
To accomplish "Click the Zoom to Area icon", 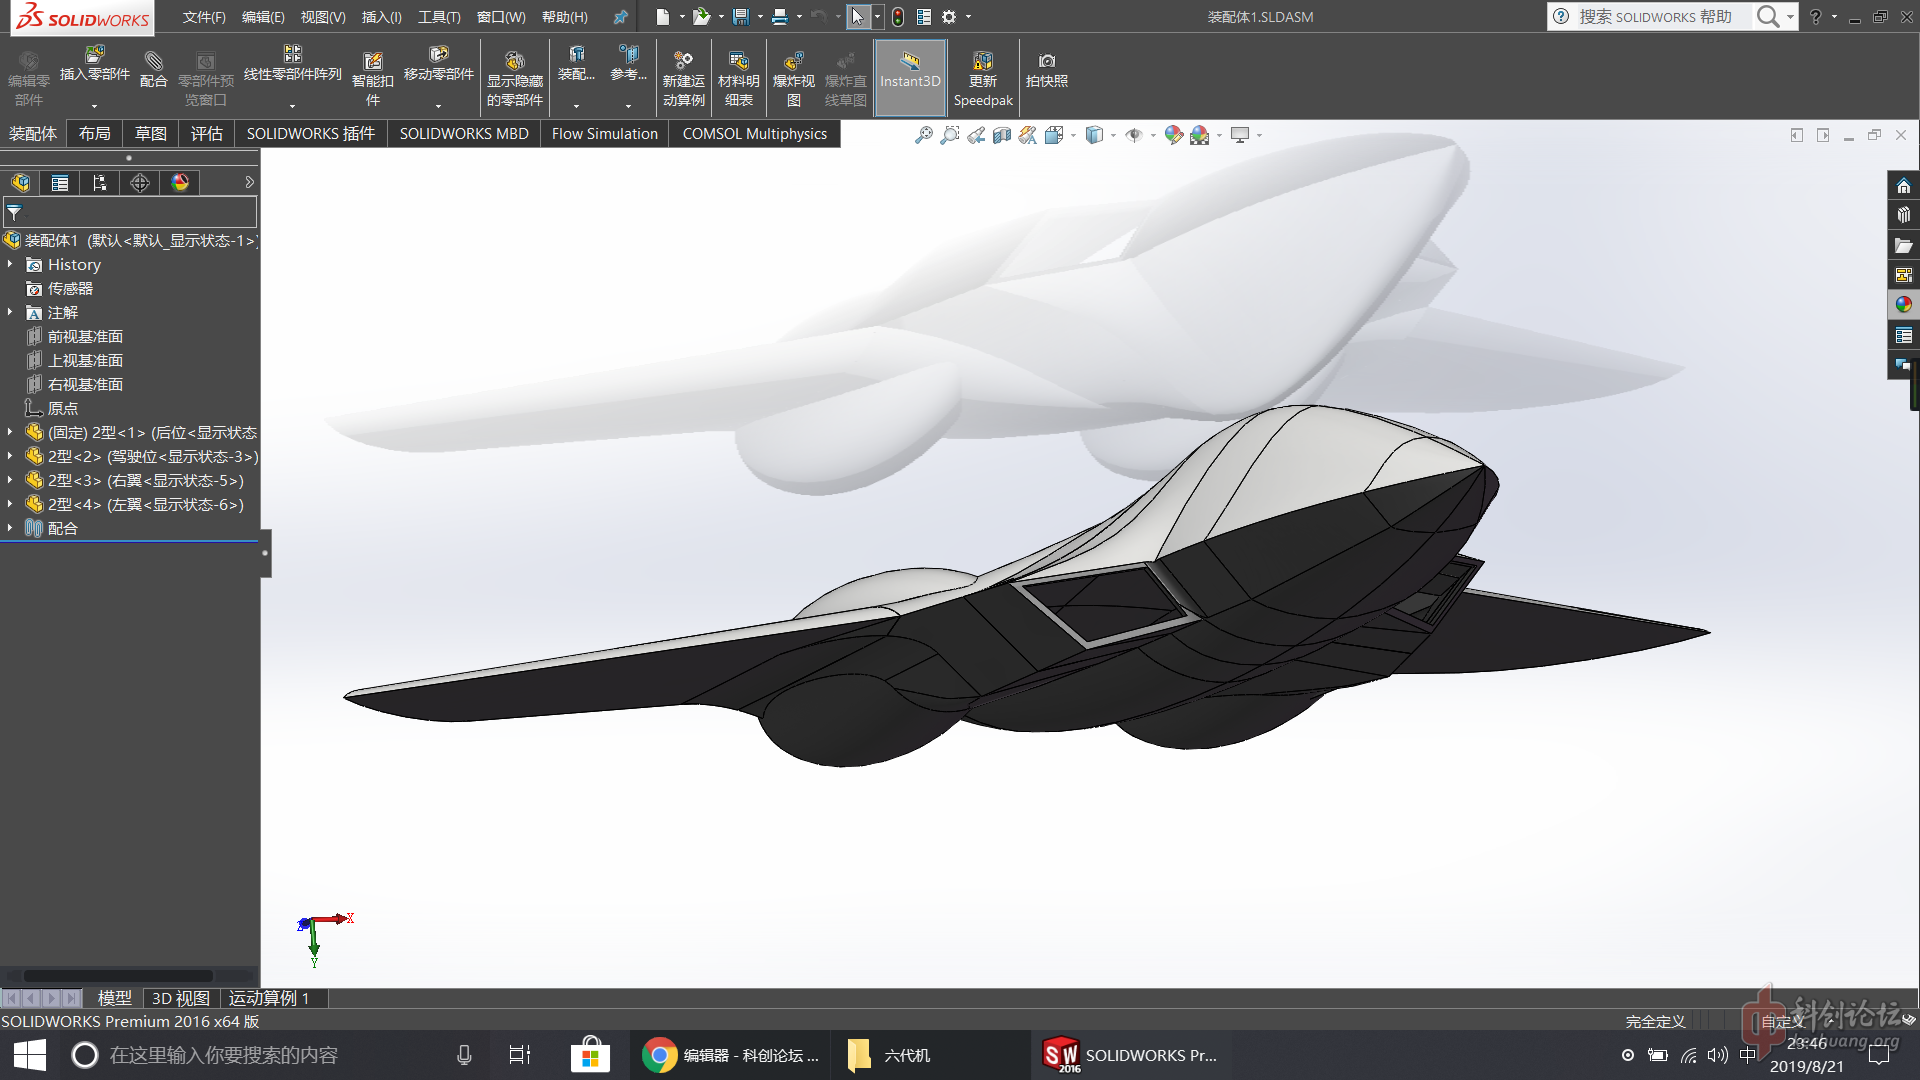I will point(949,135).
